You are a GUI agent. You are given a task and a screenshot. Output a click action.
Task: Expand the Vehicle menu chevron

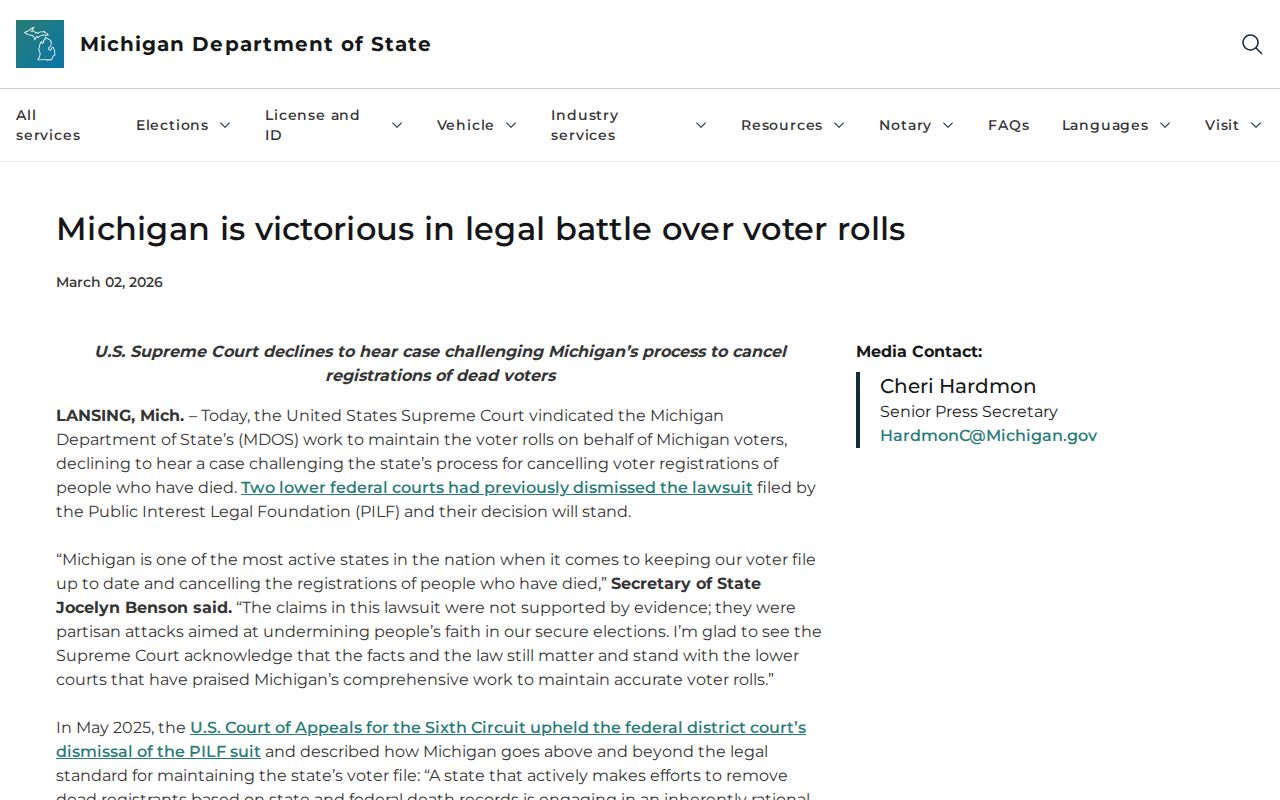(511, 125)
